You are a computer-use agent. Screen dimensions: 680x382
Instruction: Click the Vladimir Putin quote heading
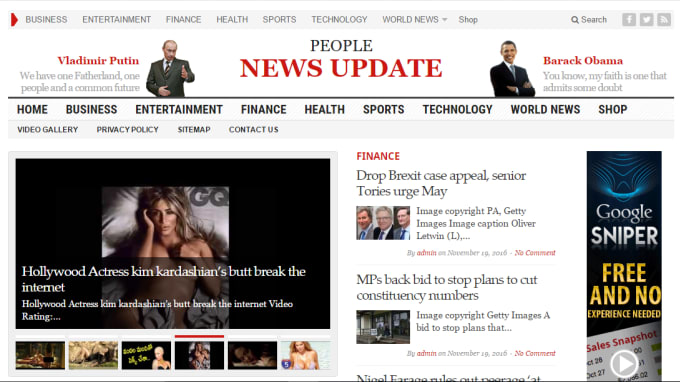[x=98, y=61]
